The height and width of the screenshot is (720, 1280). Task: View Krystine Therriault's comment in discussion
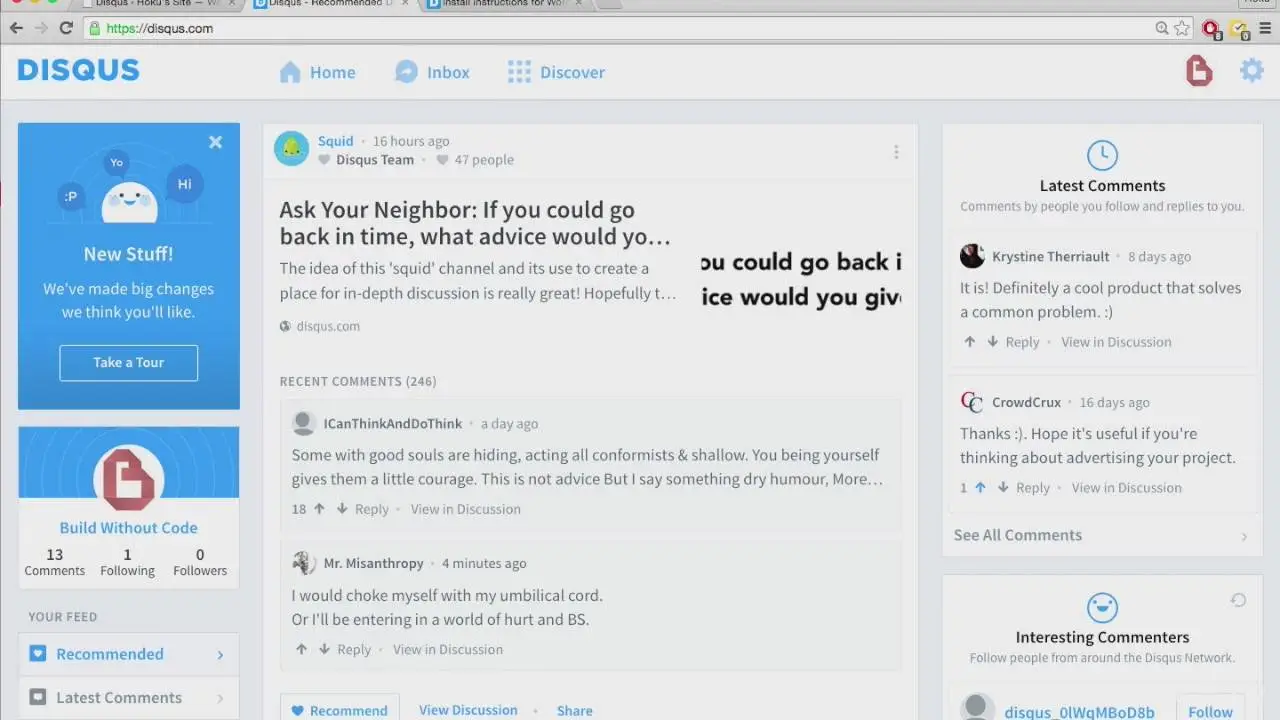(x=1116, y=342)
